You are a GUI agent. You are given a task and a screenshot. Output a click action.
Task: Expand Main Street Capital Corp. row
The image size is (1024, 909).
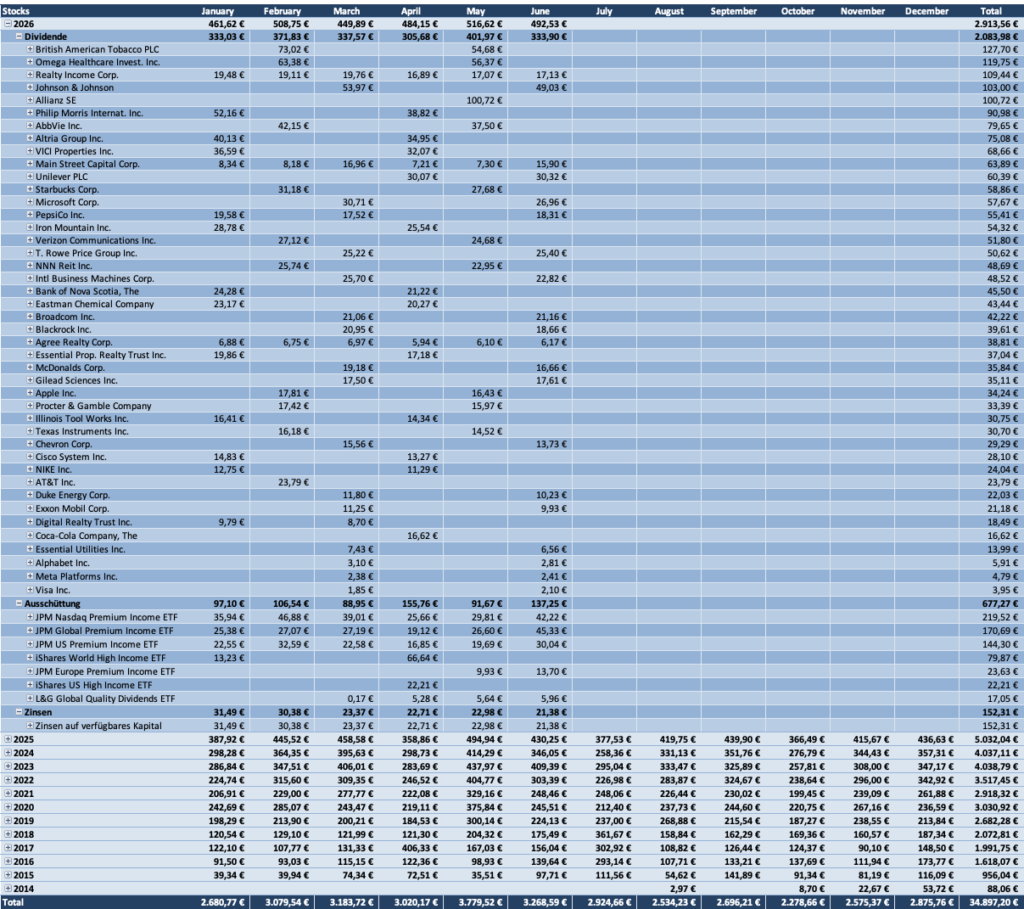point(30,164)
